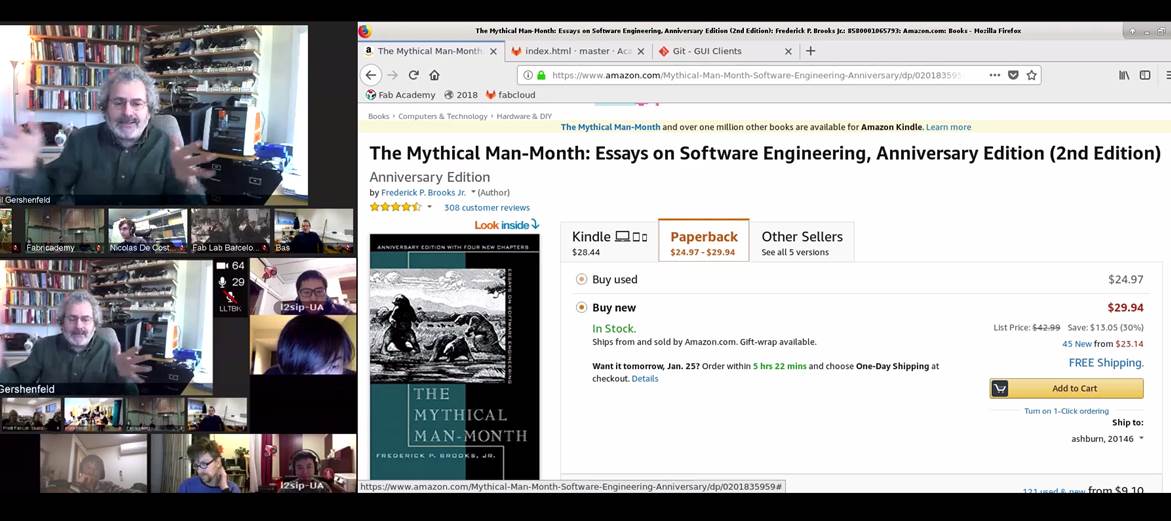Show site information icon in address bar

coord(528,75)
